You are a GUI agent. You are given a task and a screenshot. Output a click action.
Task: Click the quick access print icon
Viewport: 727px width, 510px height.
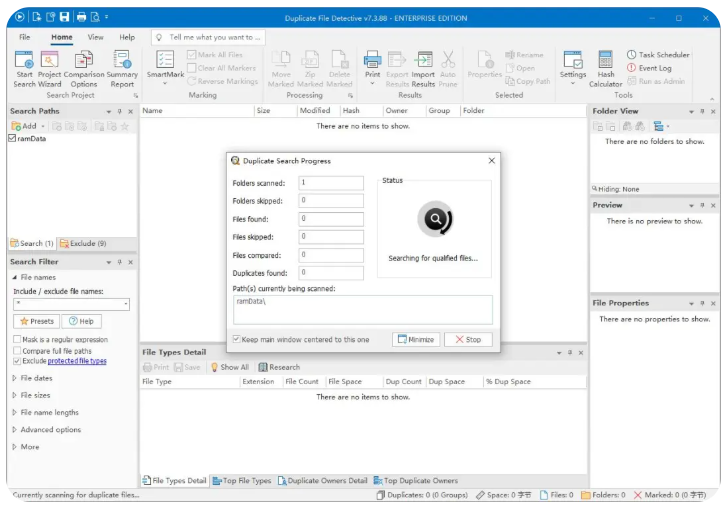pos(81,17)
